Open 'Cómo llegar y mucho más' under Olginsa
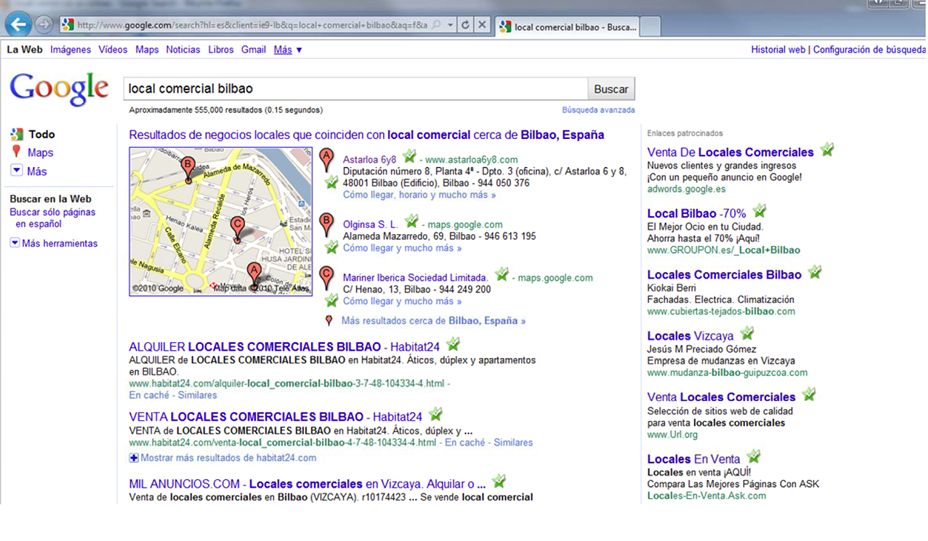Screen dimensions: 928x541 tap(402, 248)
